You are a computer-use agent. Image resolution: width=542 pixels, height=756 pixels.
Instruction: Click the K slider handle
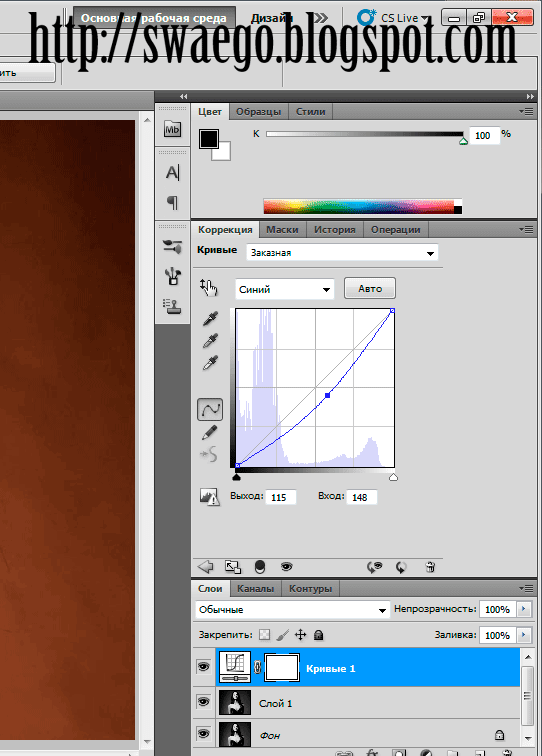click(x=463, y=141)
